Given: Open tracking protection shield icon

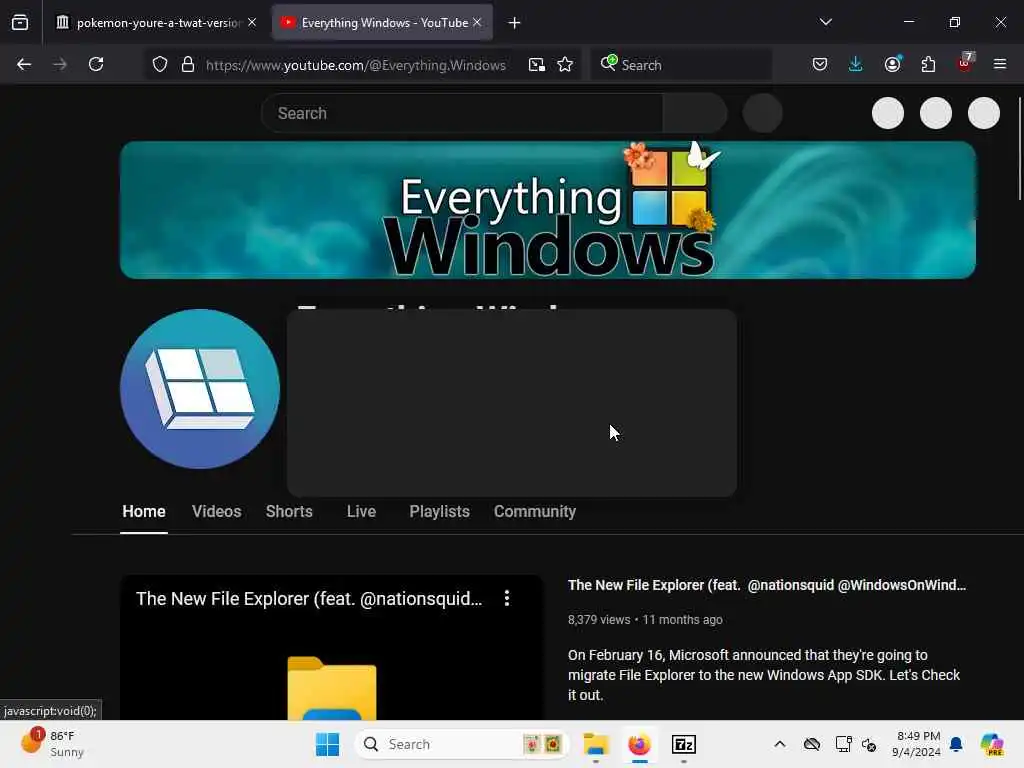Looking at the screenshot, I should [x=160, y=65].
